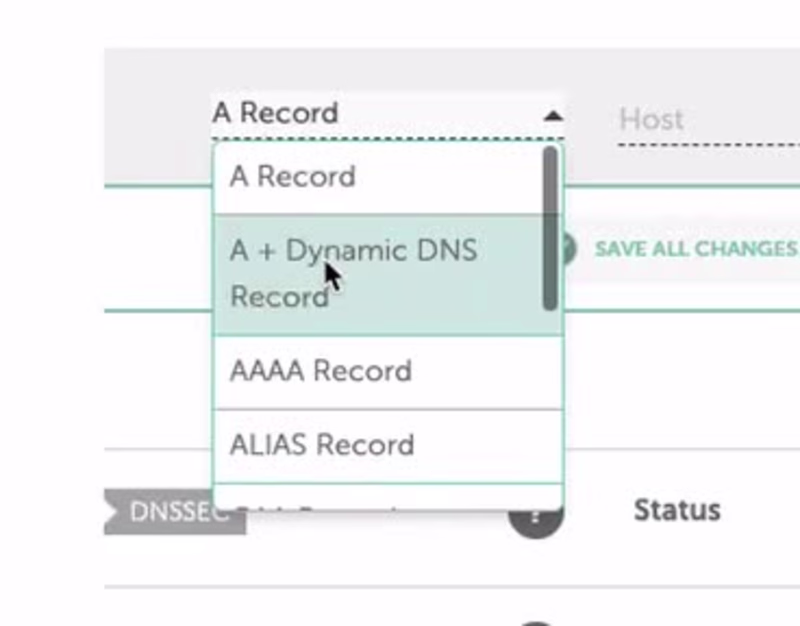Pick AAAA Record in the type list

coord(379,371)
